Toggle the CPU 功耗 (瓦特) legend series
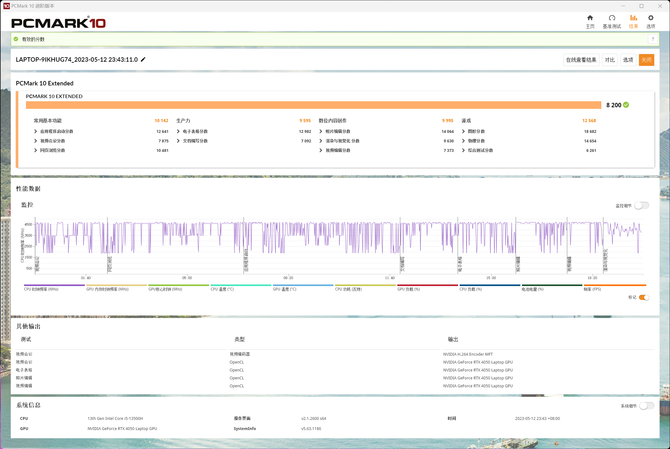 pyautogui.click(x=365, y=287)
